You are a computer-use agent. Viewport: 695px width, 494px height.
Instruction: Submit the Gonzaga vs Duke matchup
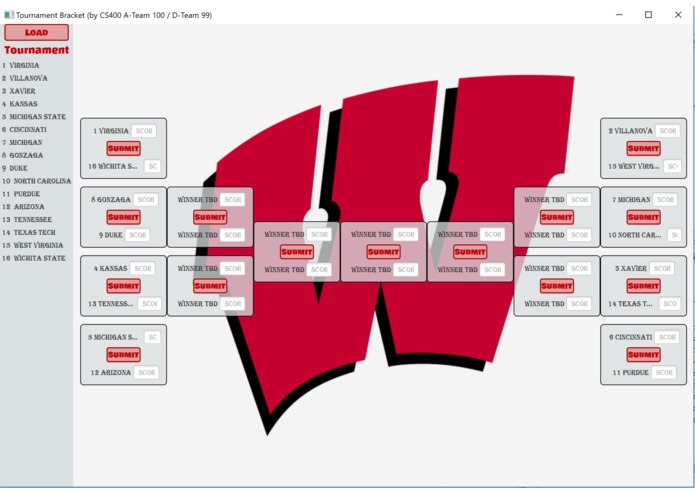pyautogui.click(x=124, y=217)
